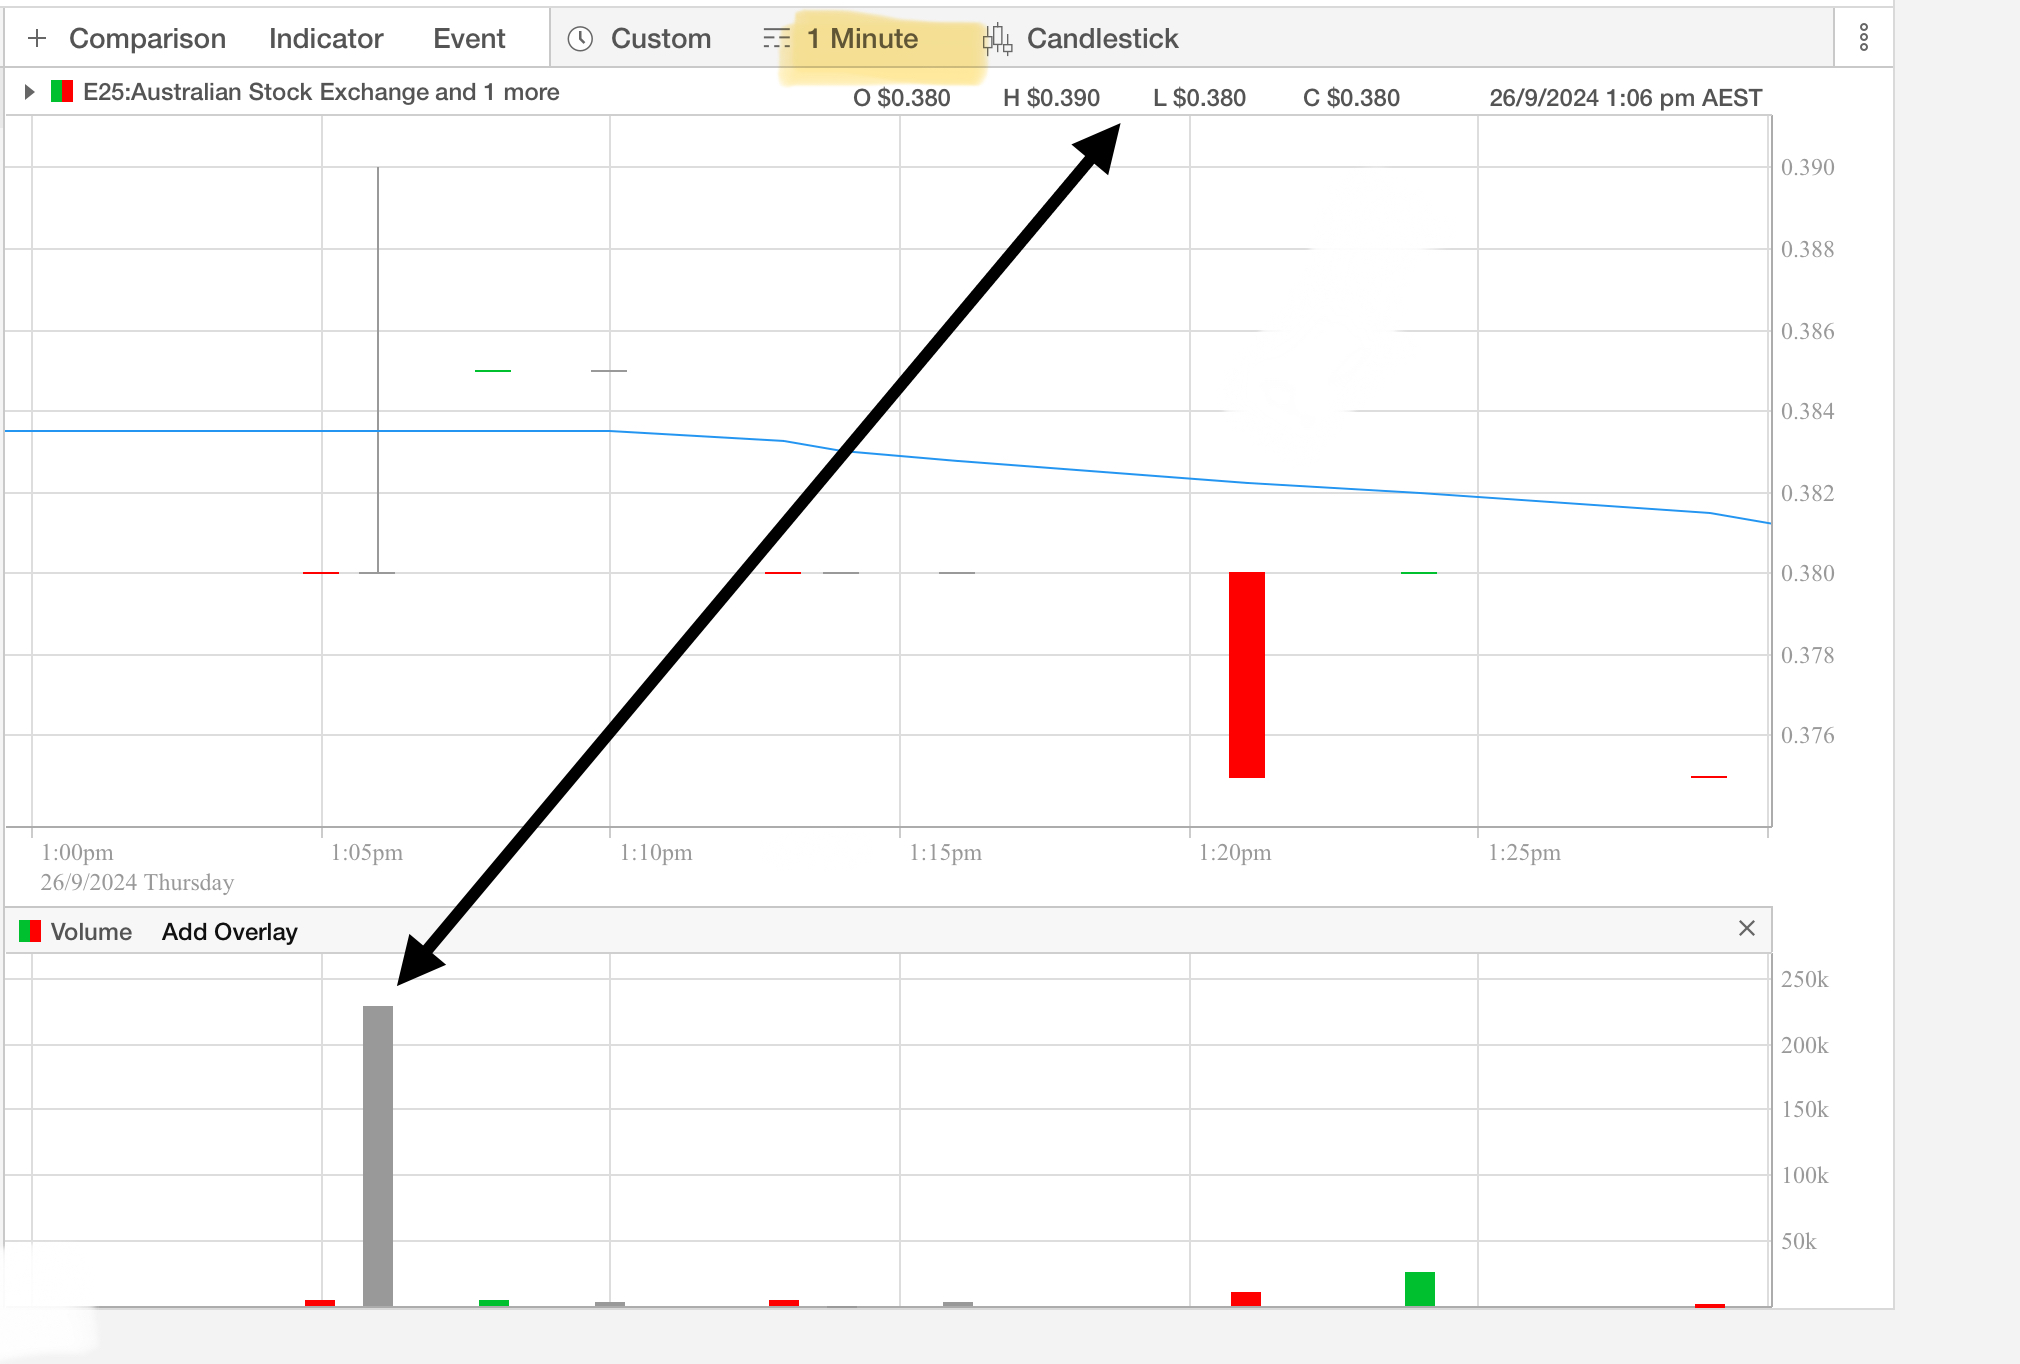Open the Comparison menu
2020x1364 pixels.
pos(147,39)
